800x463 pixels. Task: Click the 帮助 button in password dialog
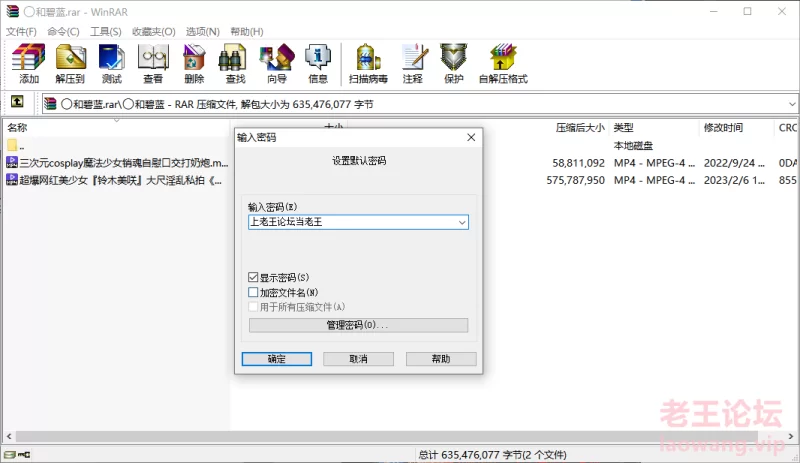point(441,359)
